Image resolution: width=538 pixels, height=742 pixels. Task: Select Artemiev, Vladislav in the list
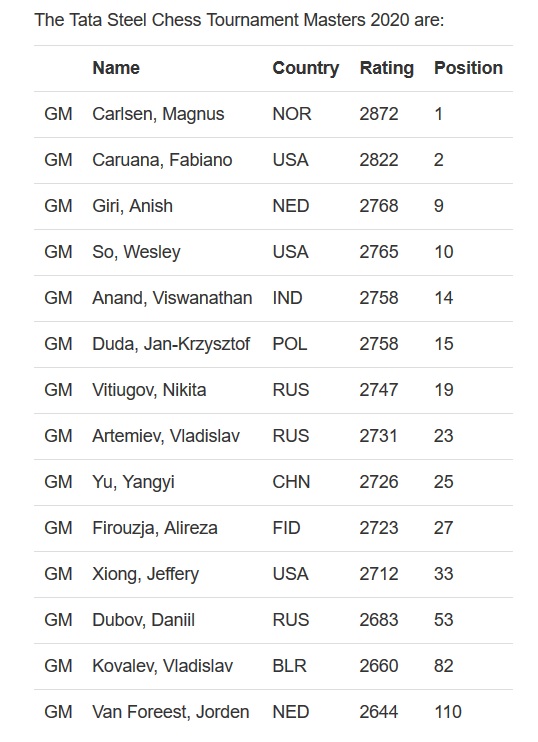tap(166, 436)
